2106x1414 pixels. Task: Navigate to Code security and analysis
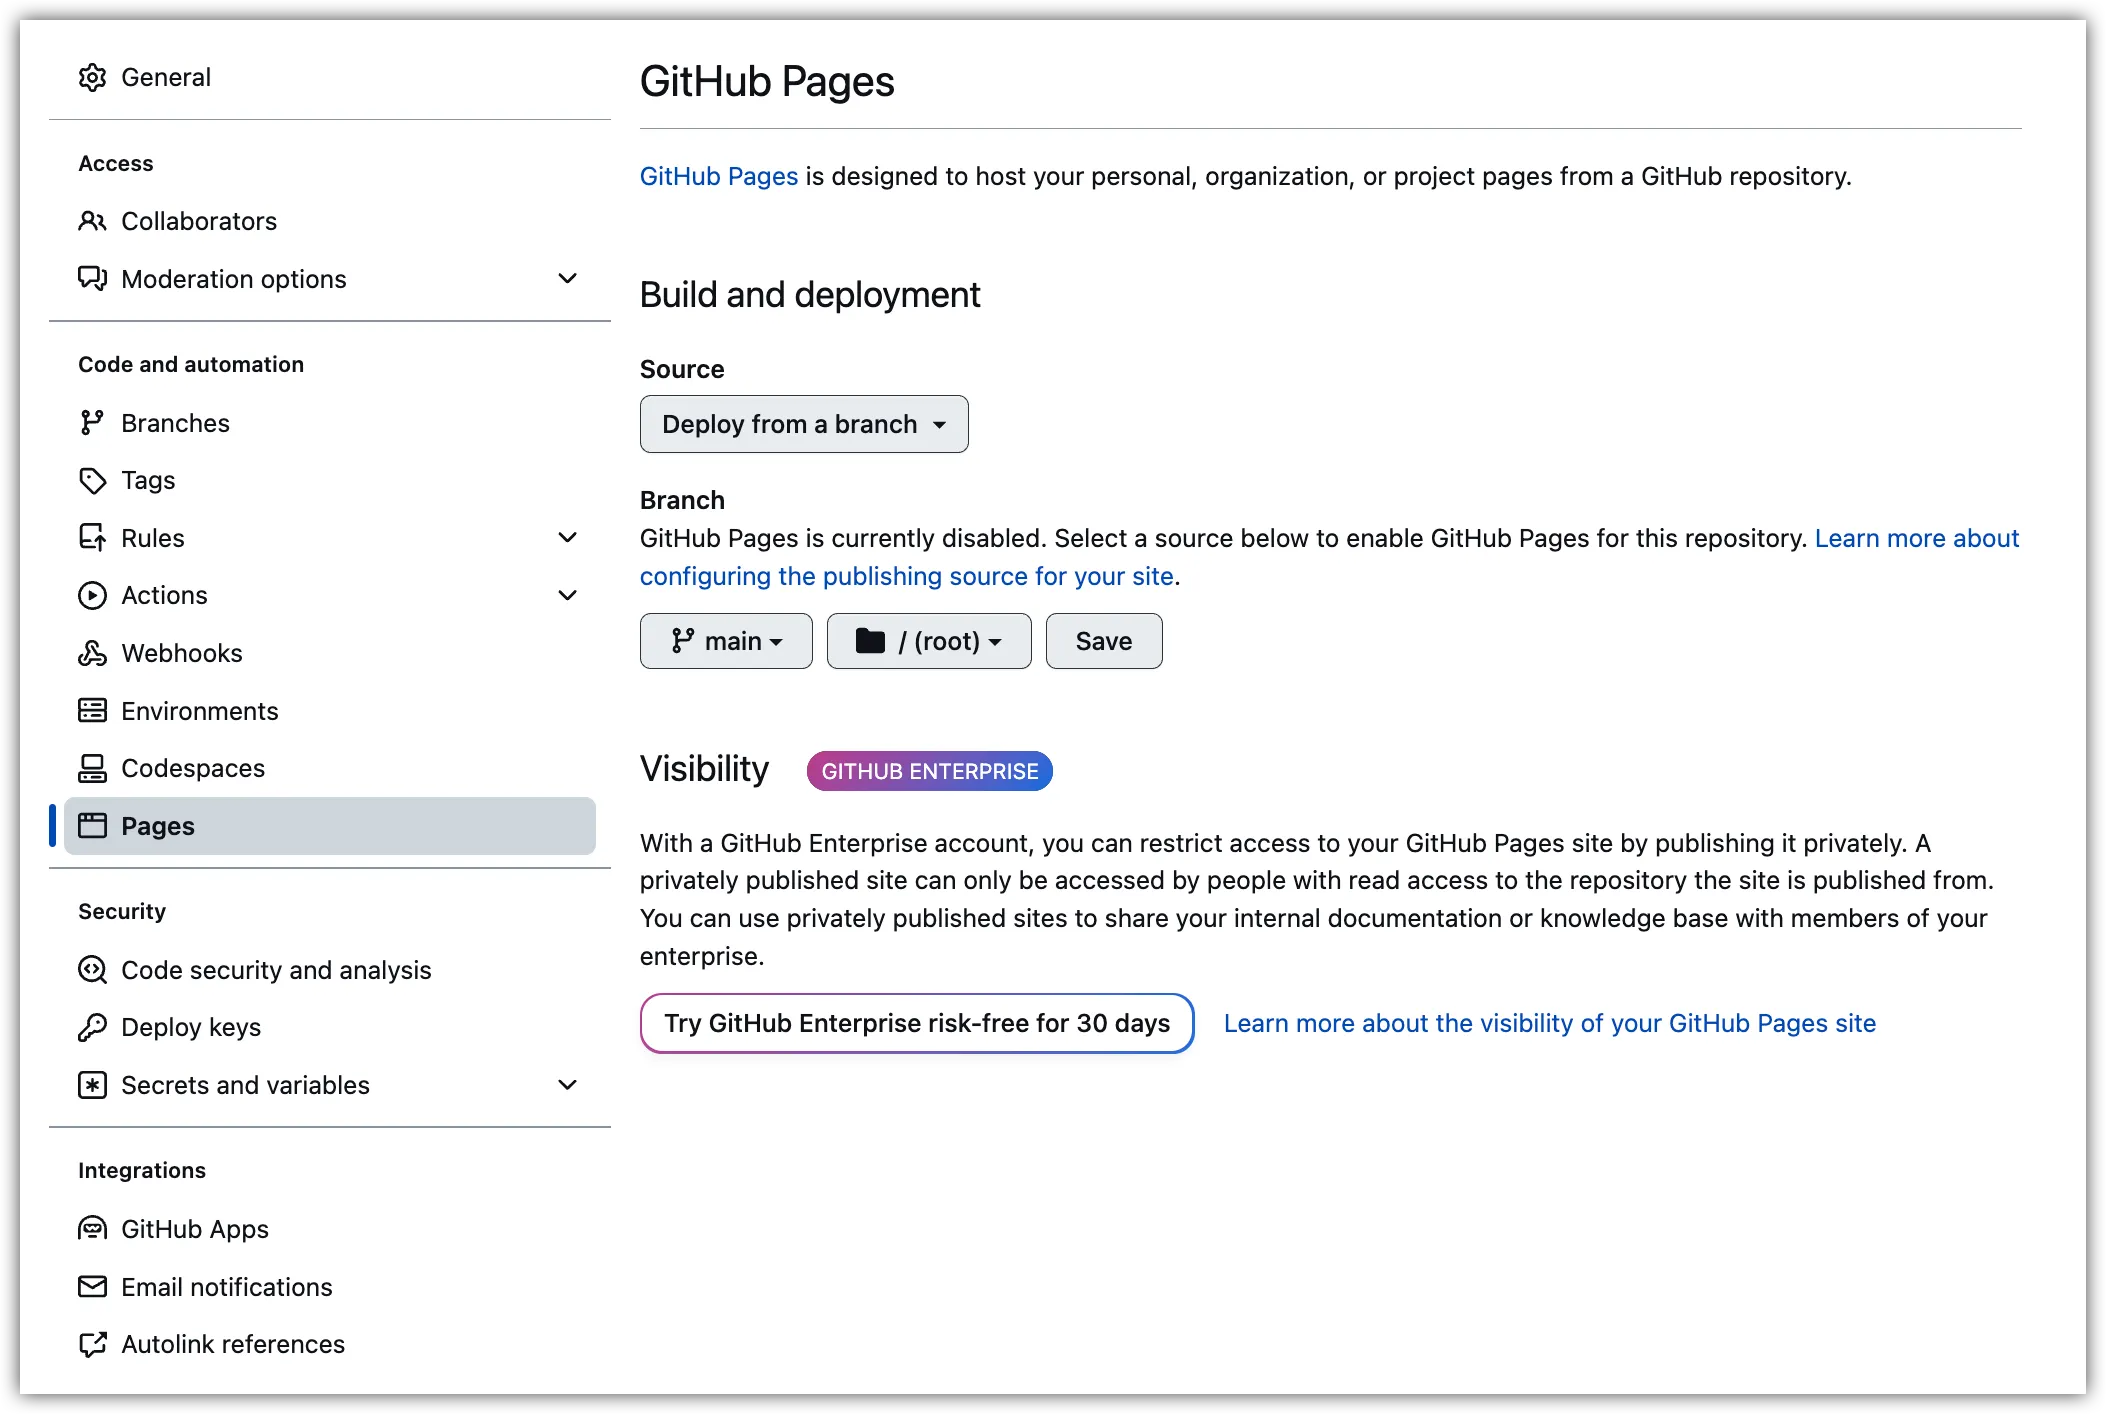click(x=276, y=970)
